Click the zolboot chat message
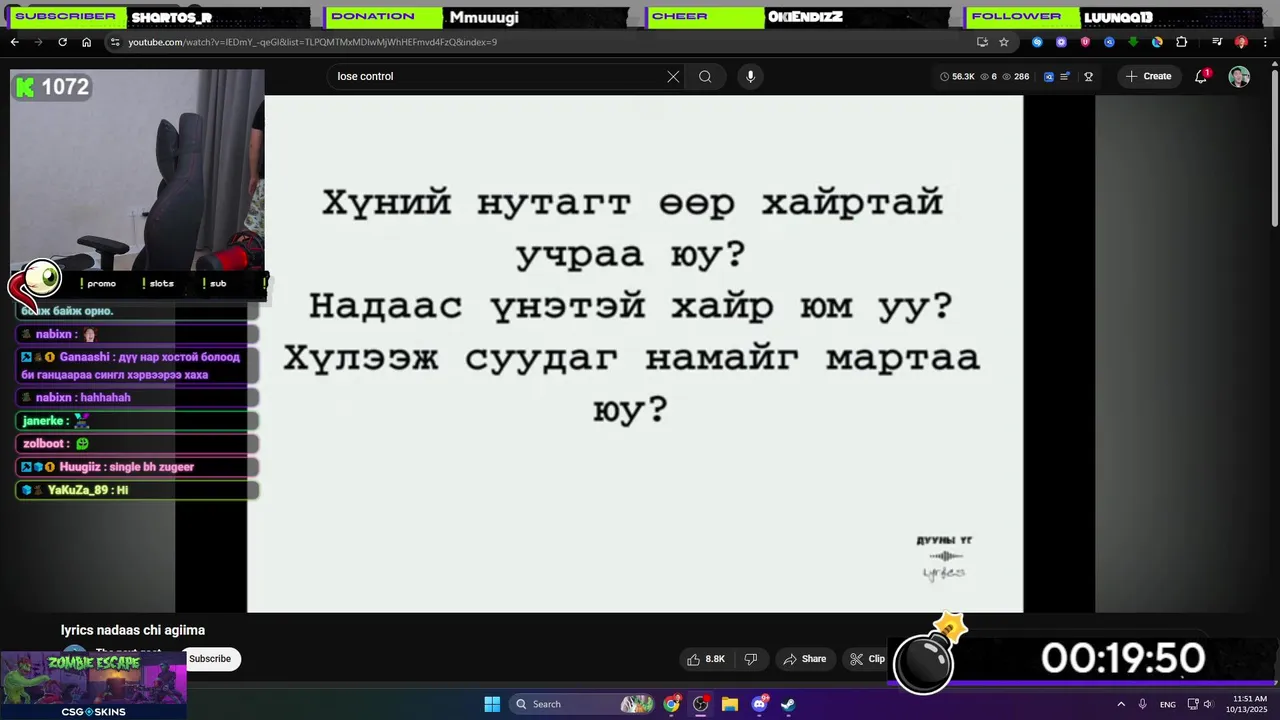 (137, 443)
